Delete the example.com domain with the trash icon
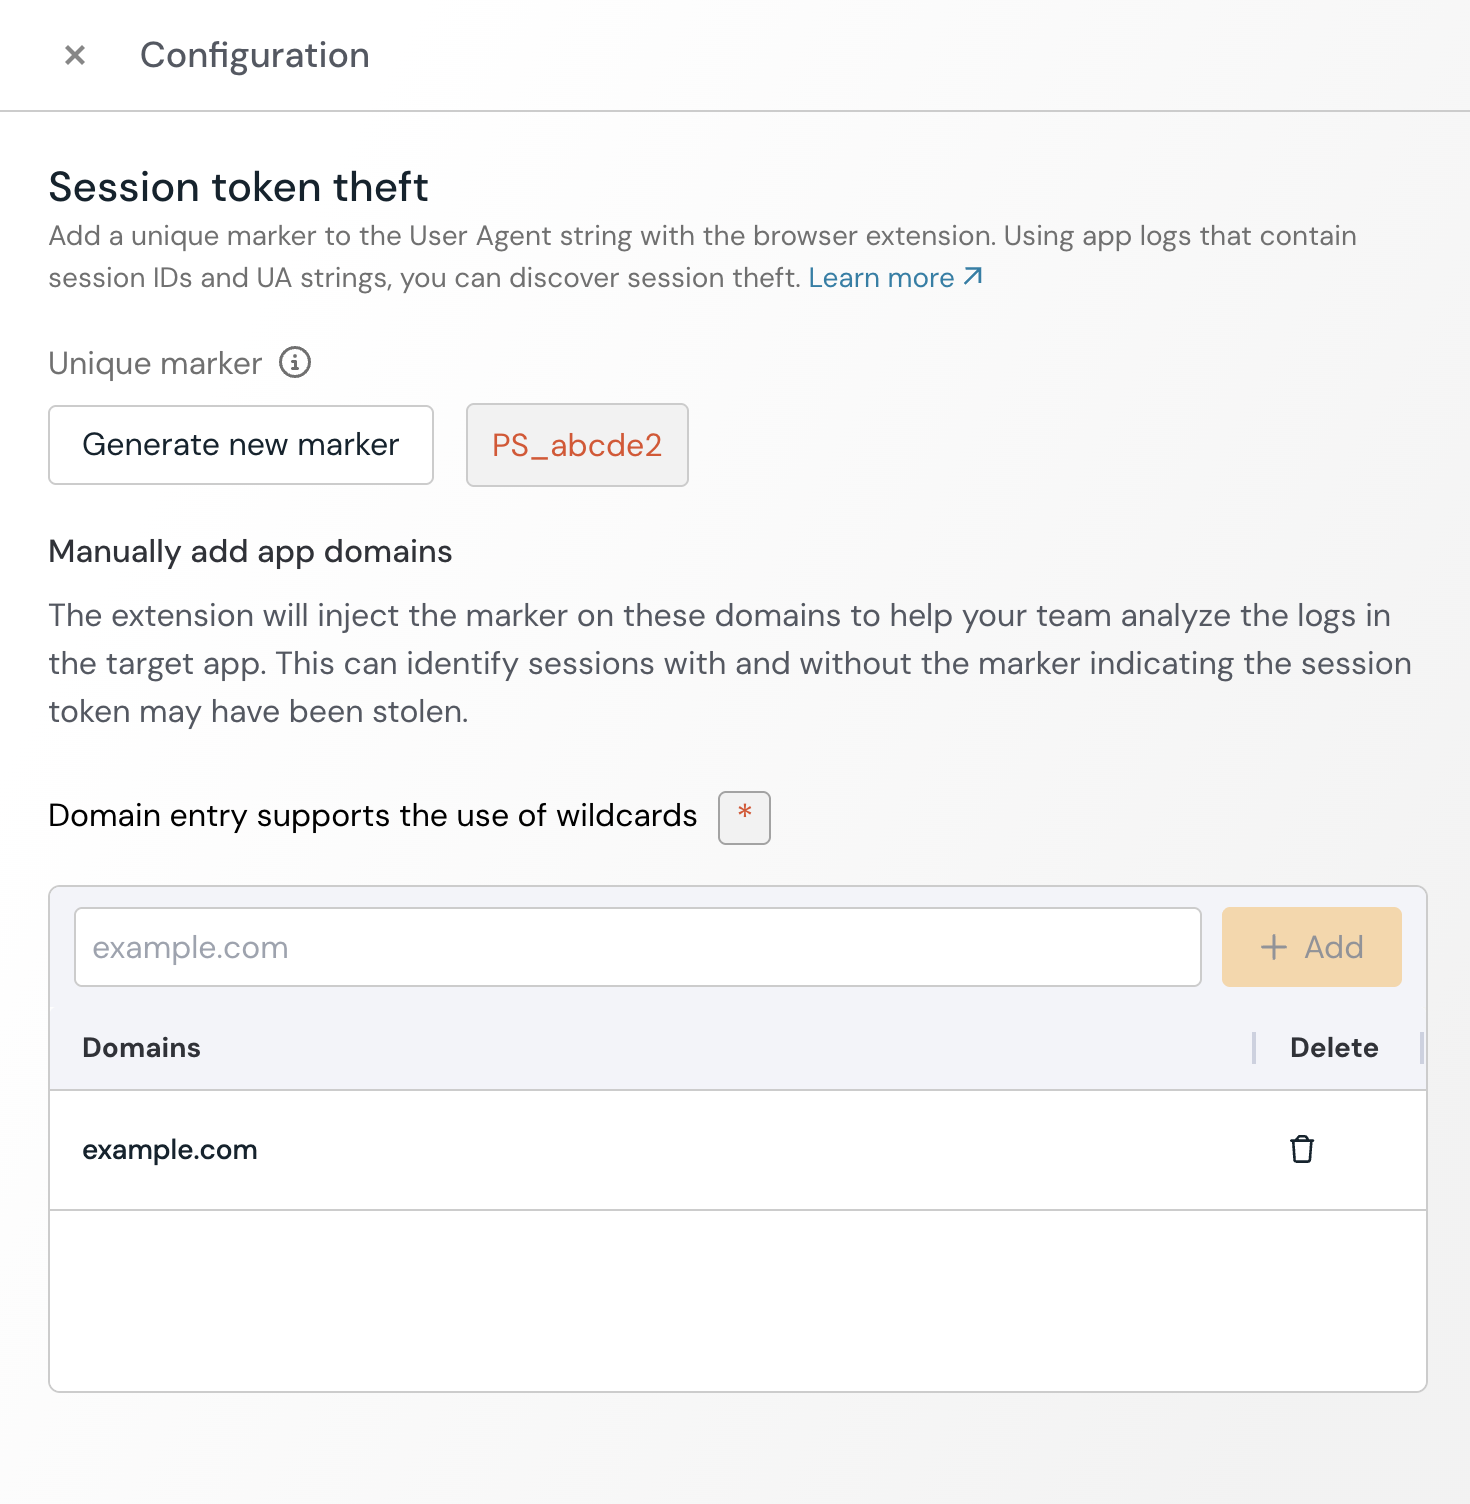This screenshot has width=1470, height=1504. pyautogui.click(x=1301, y=1150)
